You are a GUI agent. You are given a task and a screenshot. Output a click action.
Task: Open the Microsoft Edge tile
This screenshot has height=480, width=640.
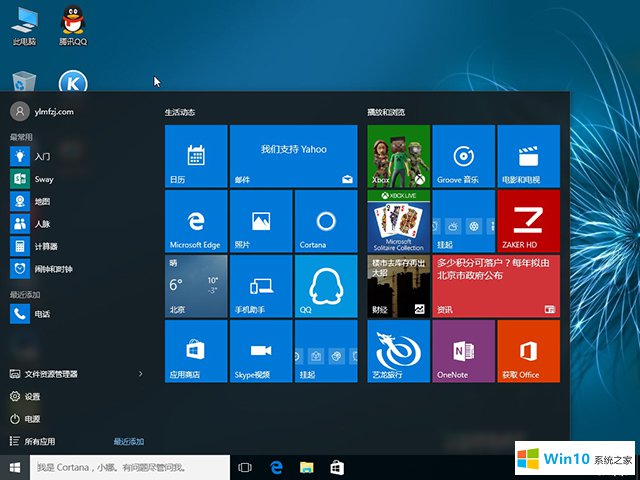(x=196, y=221)
